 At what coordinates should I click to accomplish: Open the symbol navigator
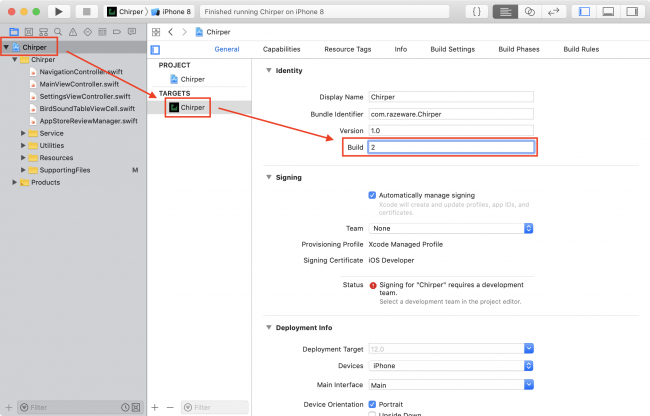tap(43, 32)
